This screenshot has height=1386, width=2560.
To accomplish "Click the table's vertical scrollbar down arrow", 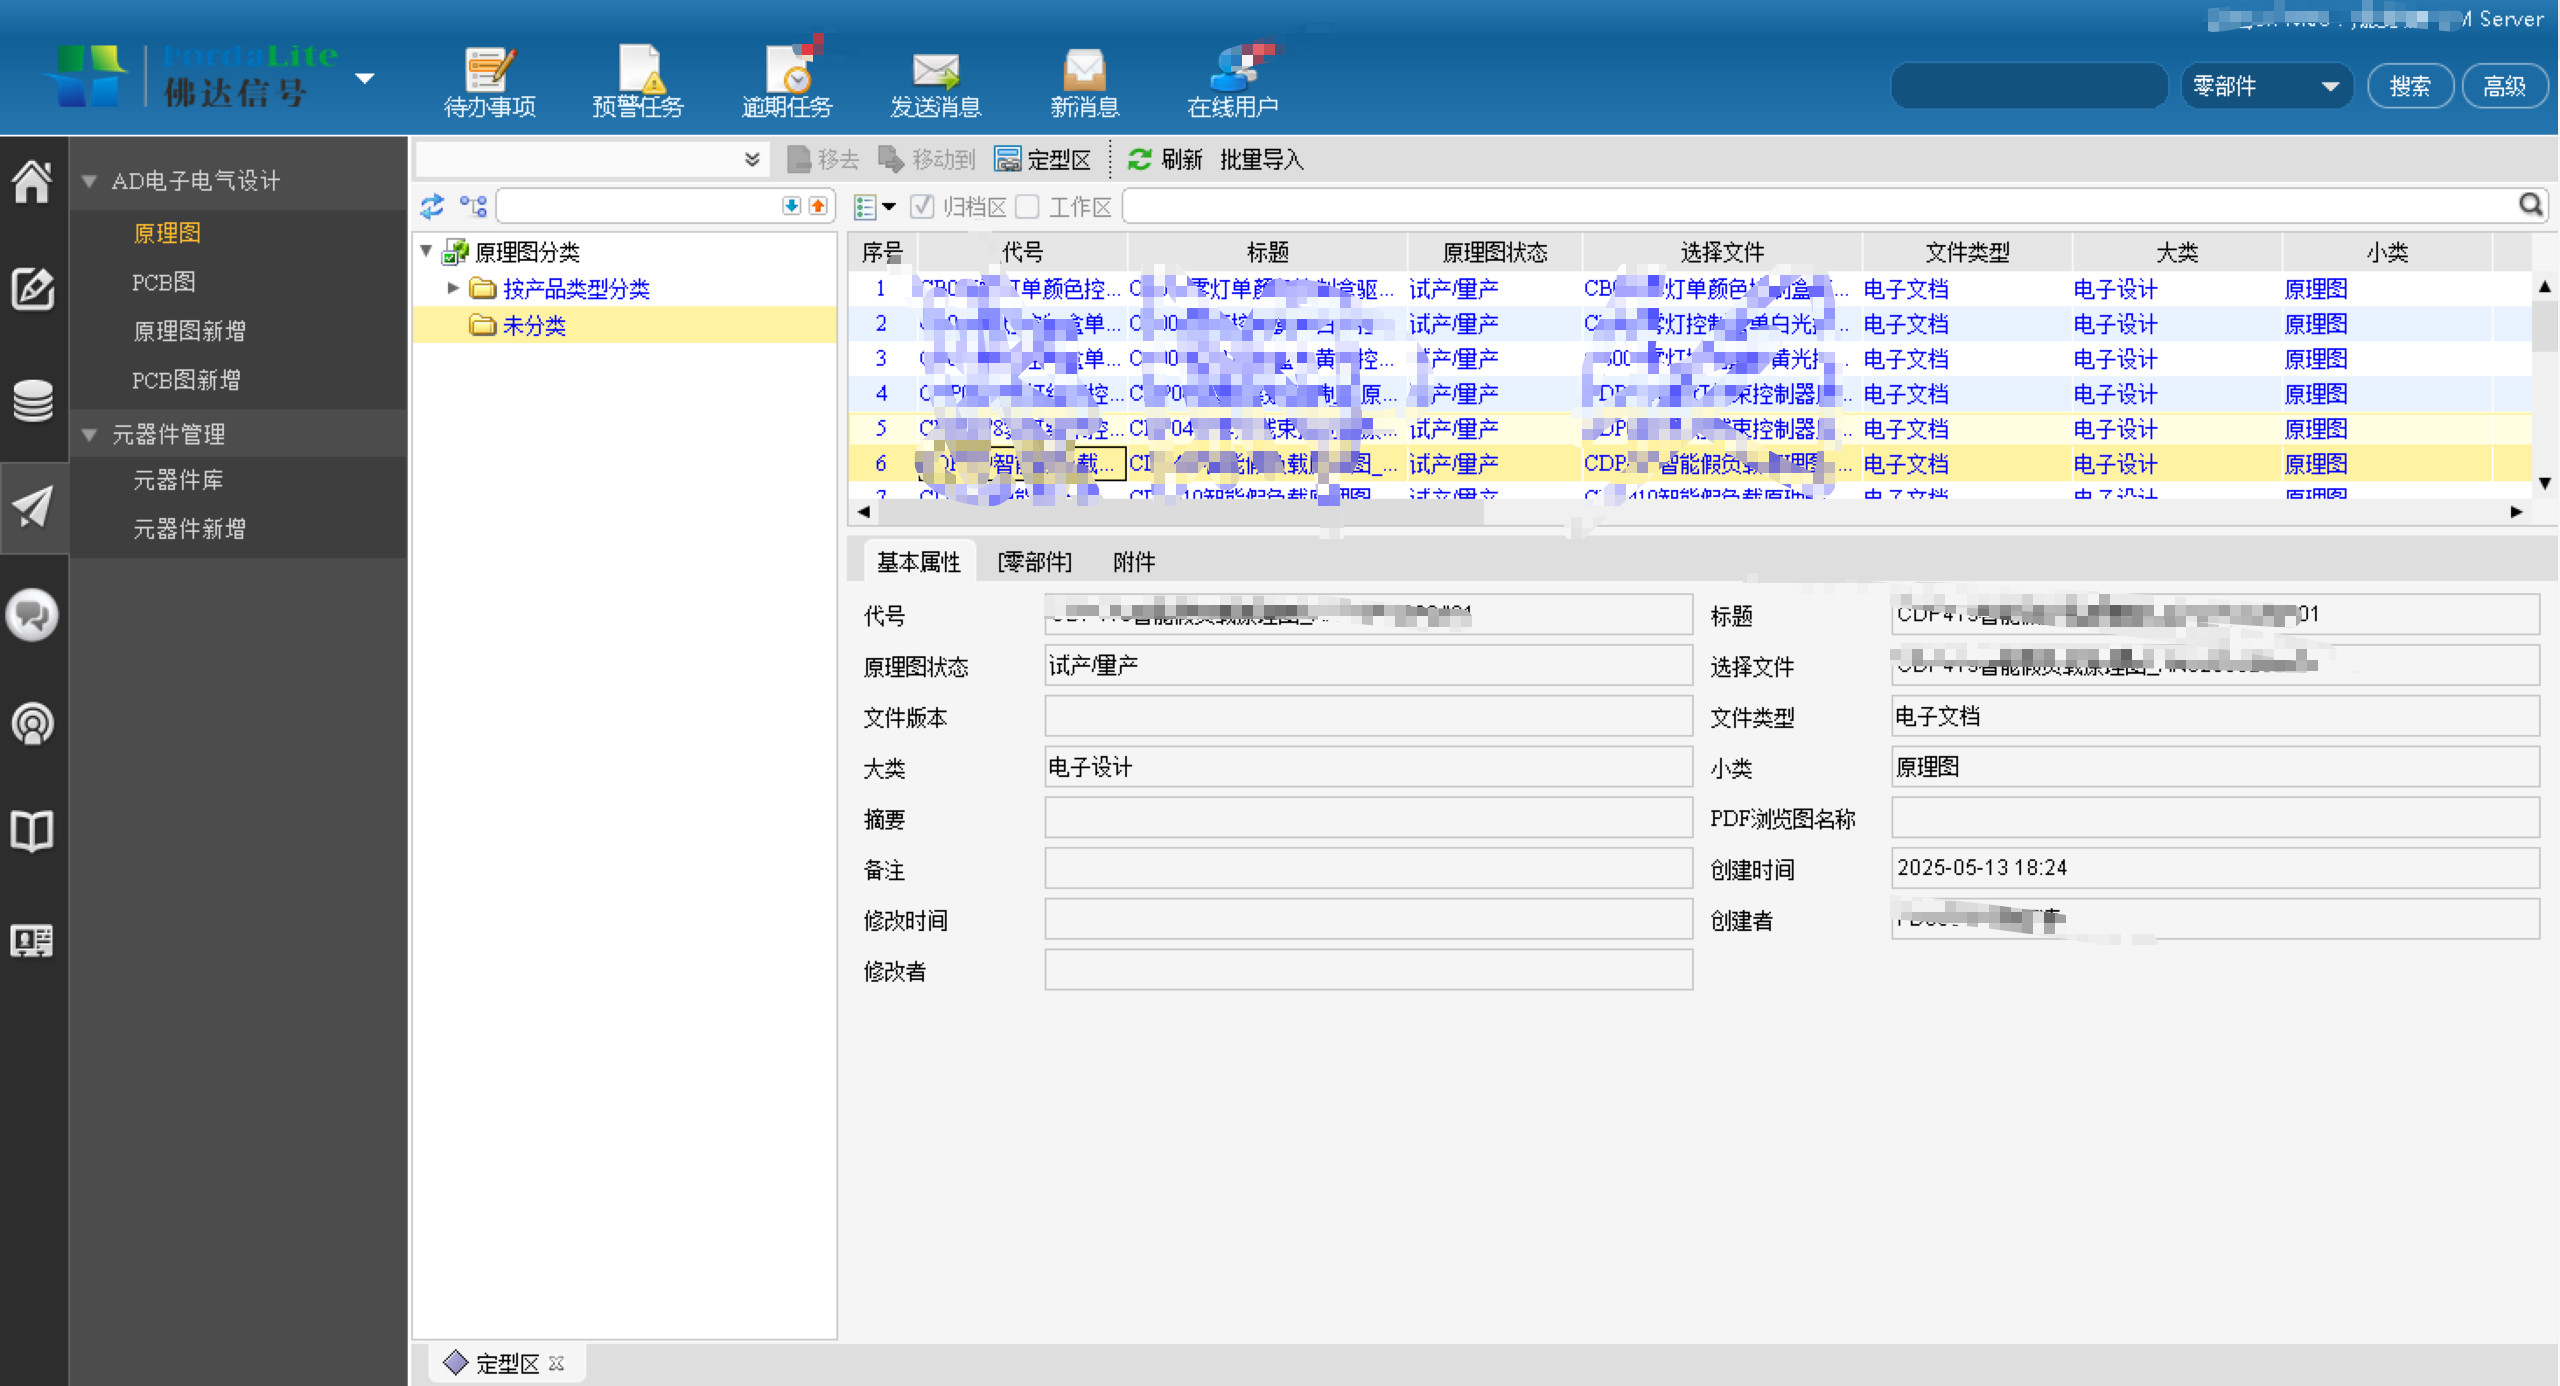I will (x=2544, y=483).
